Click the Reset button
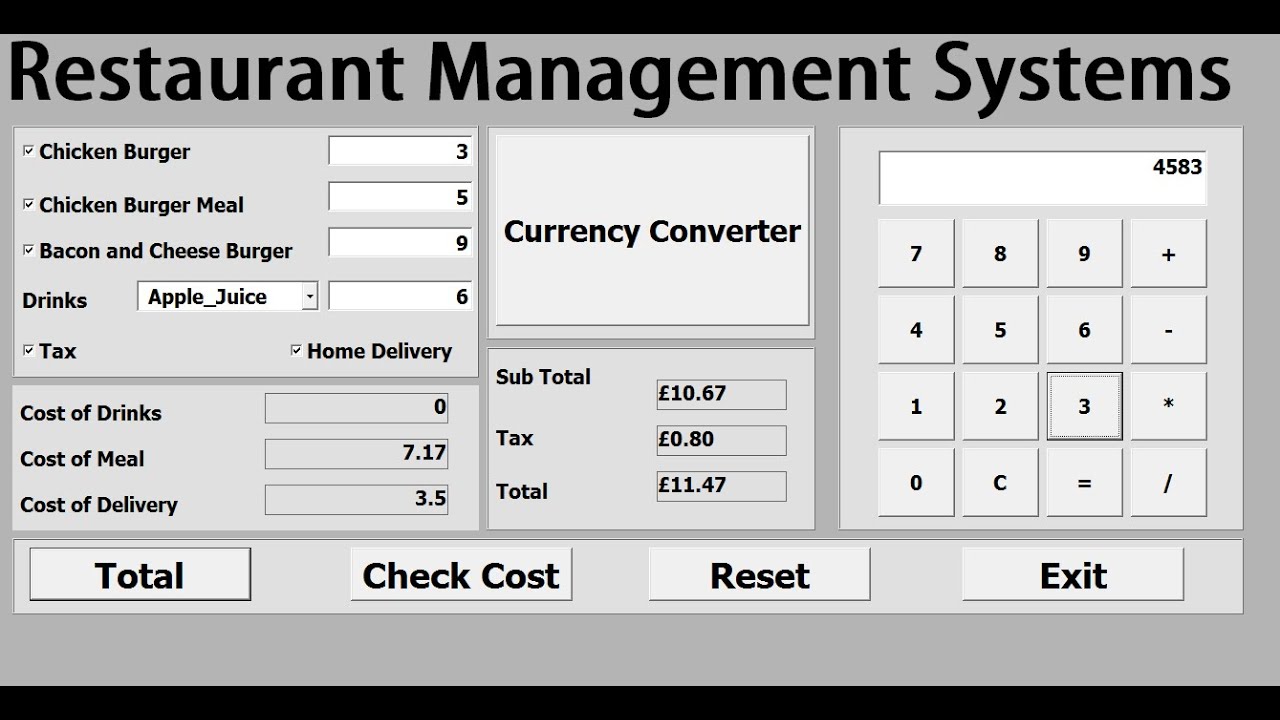 click(x=760, y=575)
